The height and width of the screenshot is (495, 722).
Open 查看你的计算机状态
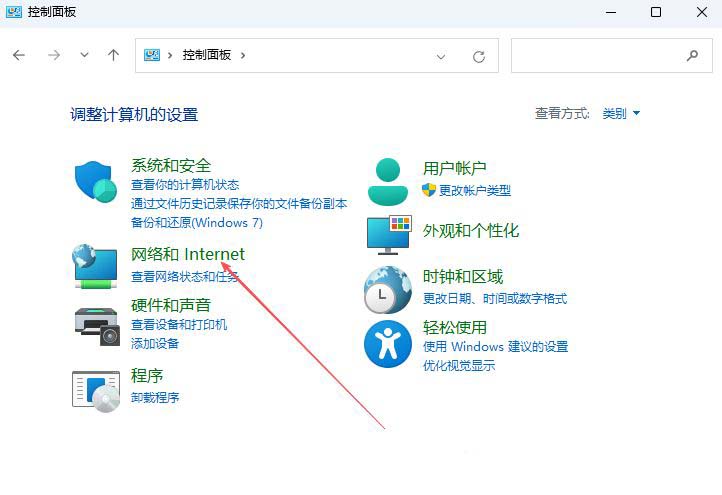click(x=185, y=185)
